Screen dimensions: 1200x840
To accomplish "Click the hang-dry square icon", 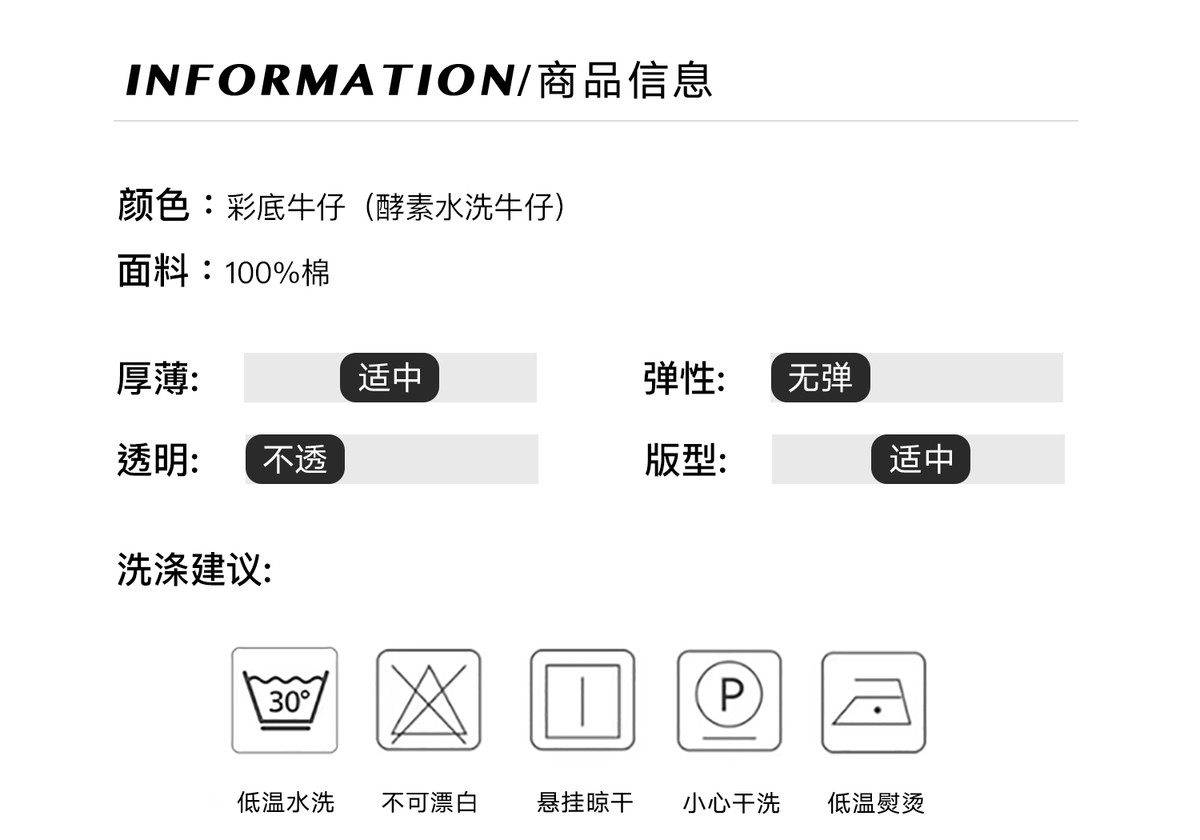I will (x=582, y=700).
